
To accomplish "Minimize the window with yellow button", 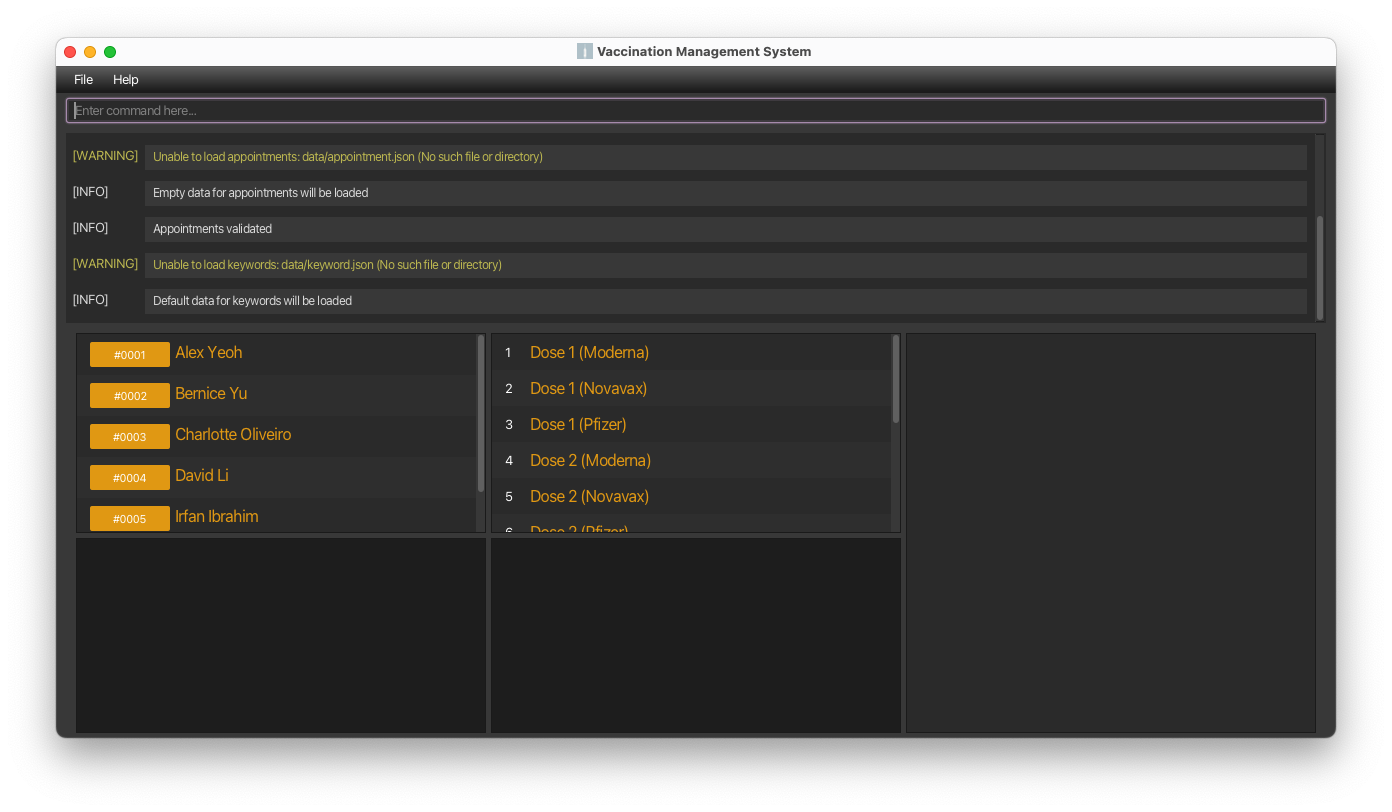I will click(90, 52).
